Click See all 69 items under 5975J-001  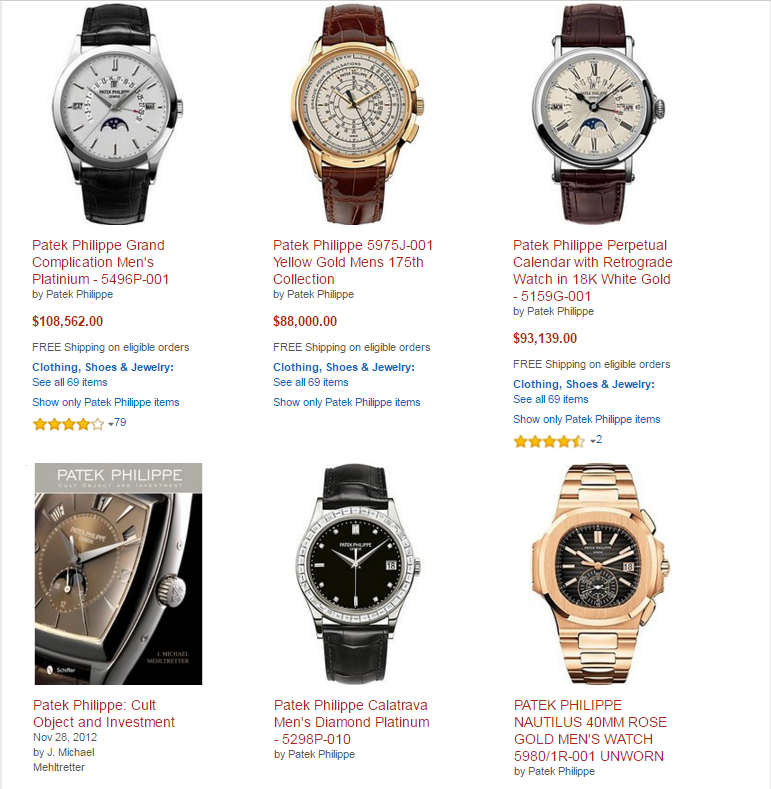pyautogui.click(x=311, y=382)
